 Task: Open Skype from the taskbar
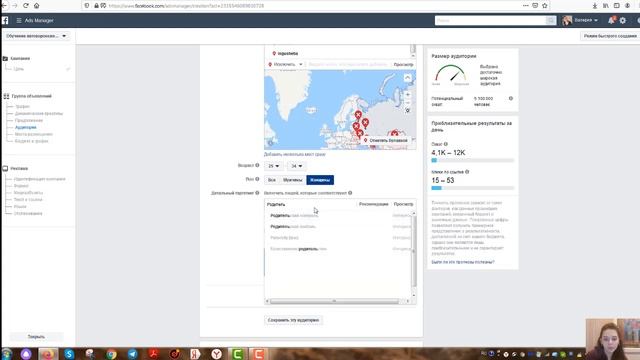pos(69,354)
